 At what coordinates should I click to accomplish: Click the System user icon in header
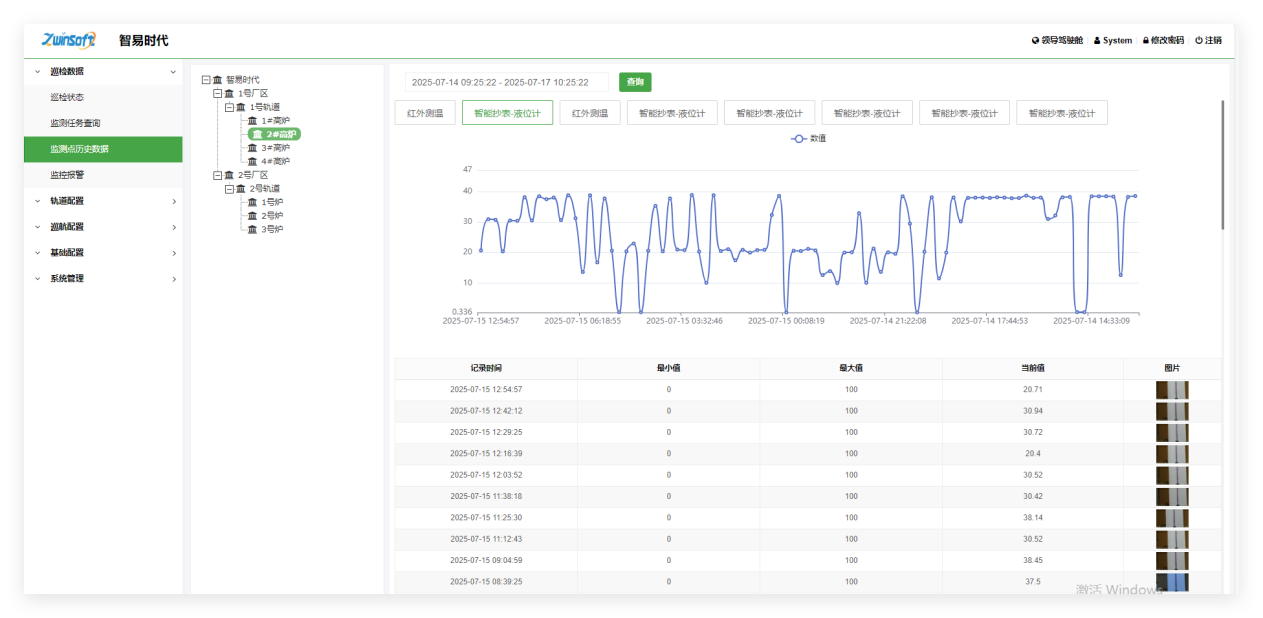point(1097,41)
